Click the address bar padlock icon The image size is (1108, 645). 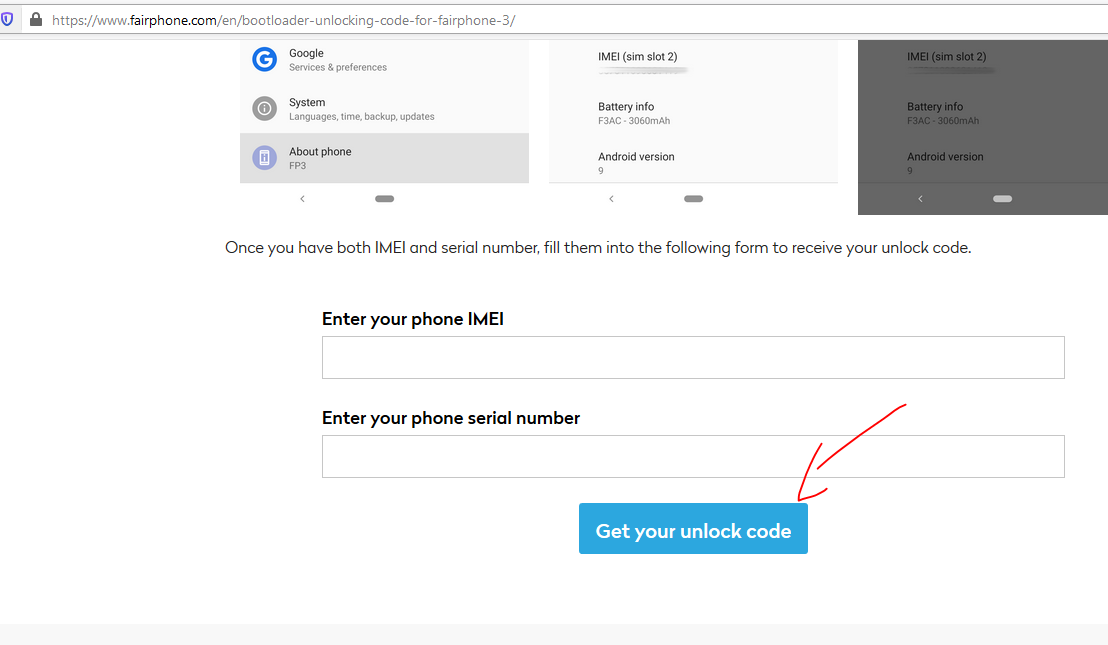coord(35,19)
